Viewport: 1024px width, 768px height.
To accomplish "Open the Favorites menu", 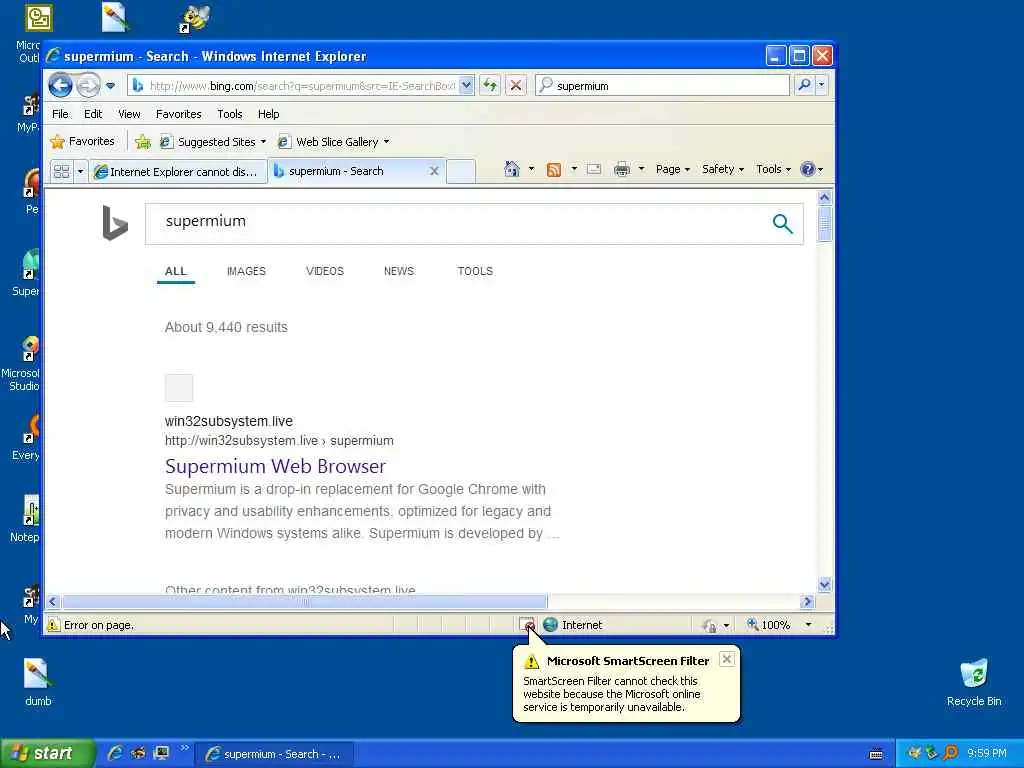I will (x=178, y=114).
